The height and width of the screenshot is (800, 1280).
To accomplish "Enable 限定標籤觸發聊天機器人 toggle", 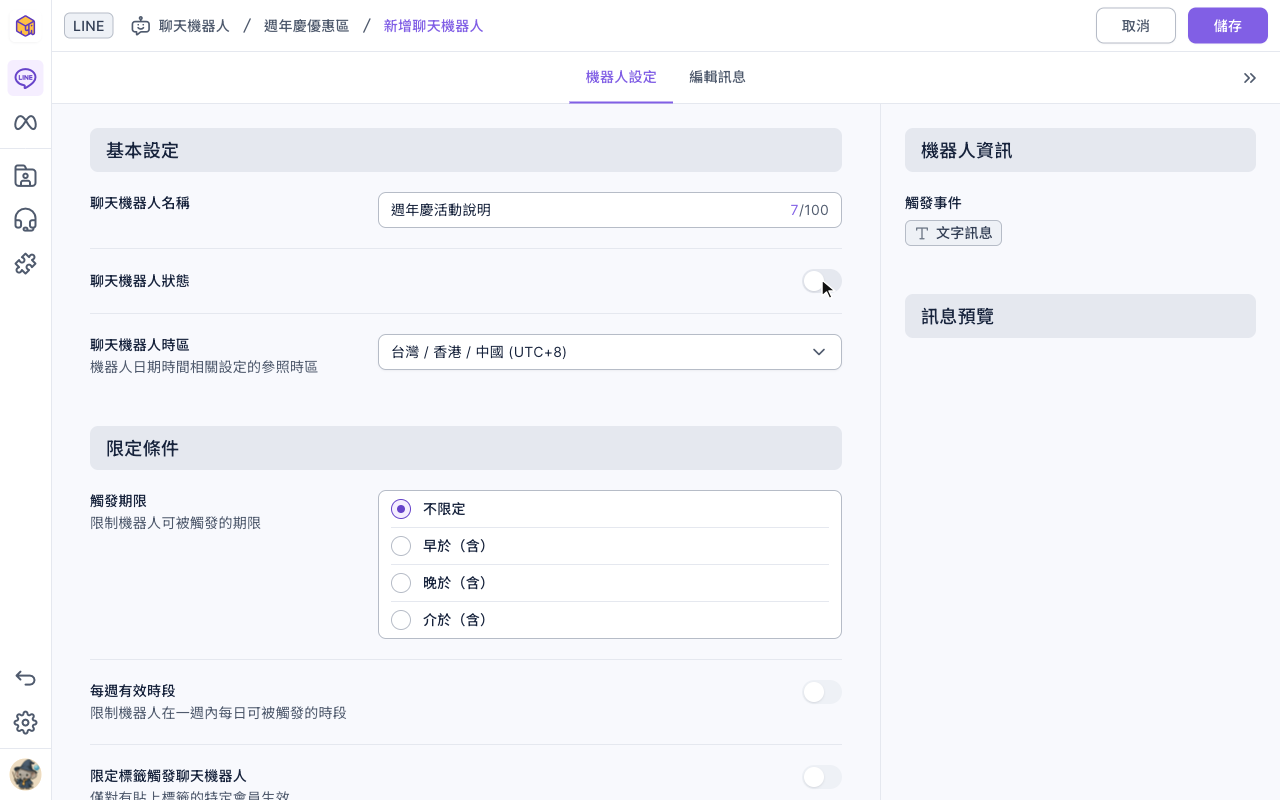I will [822, 777].
